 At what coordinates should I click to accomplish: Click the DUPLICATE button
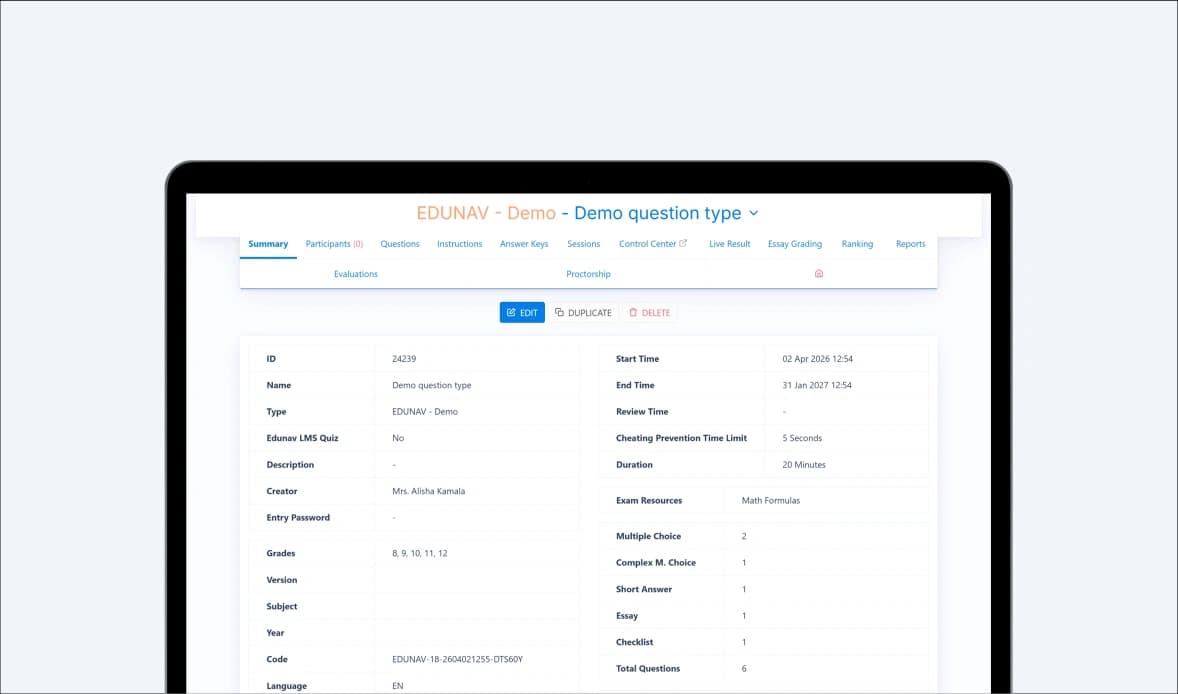583,313
